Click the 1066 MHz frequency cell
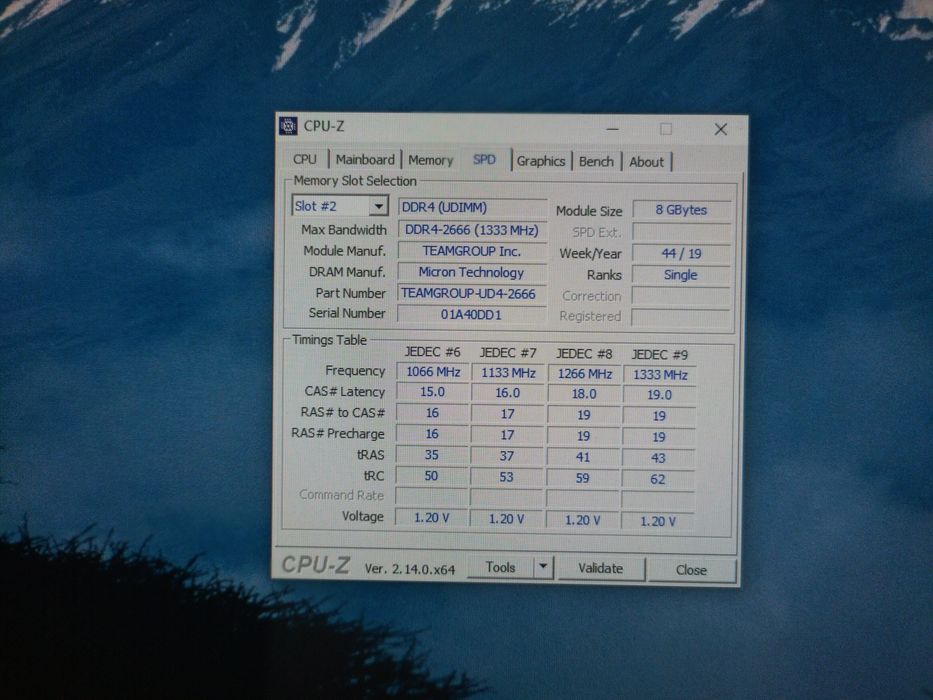This screenshot has height=700, width=933. pyautogui.click(x=433, y=372)
